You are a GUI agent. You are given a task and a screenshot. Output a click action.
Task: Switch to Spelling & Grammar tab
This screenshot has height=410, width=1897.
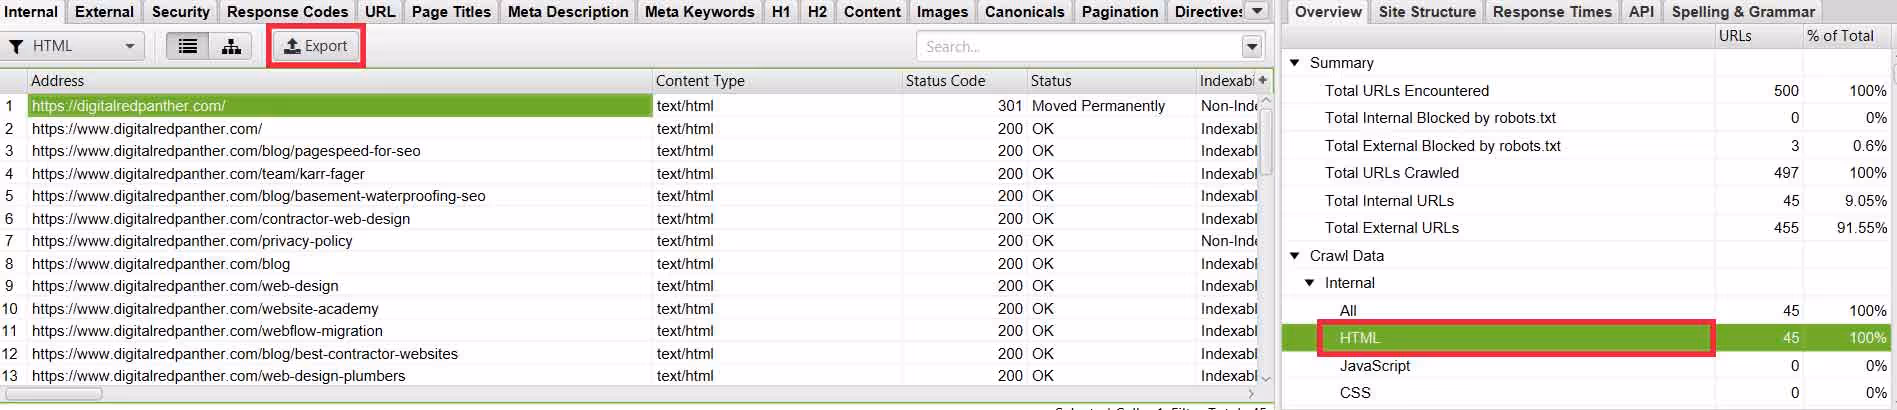[x=1743, y=12]
